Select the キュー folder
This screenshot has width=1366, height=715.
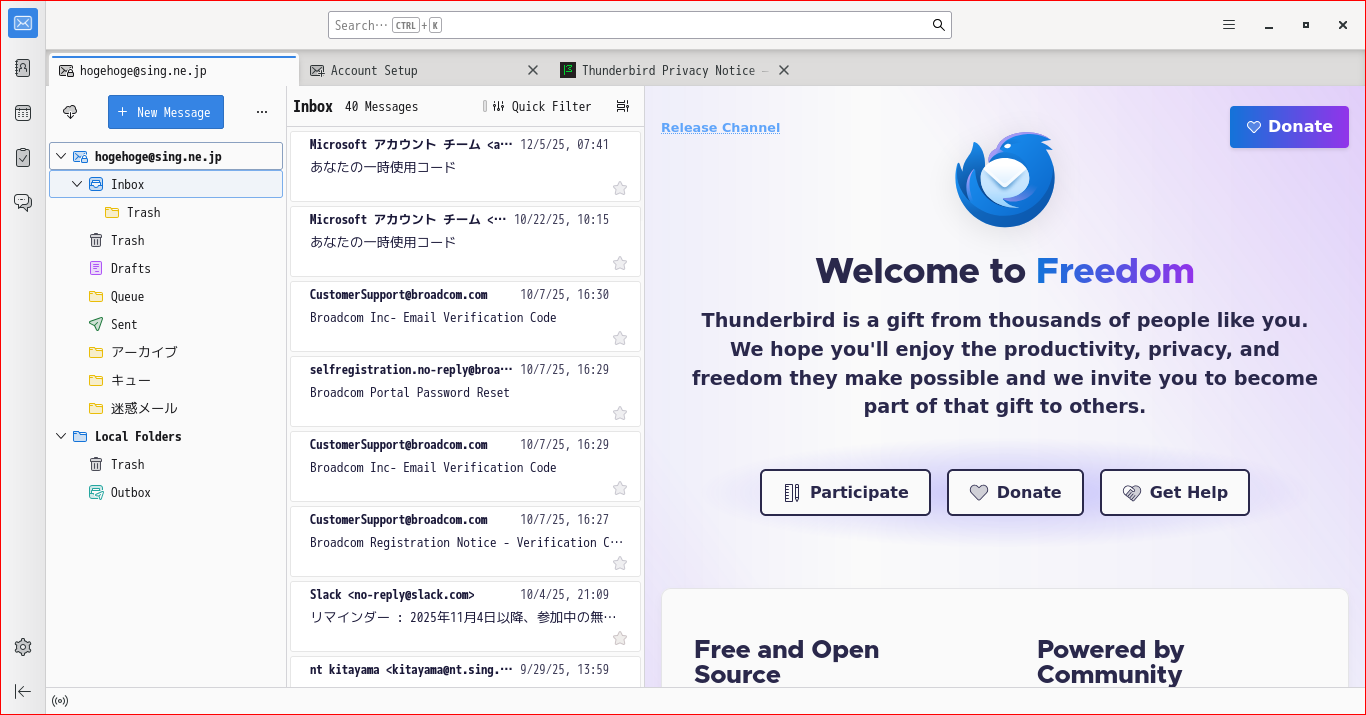click(x=166, y=380)
